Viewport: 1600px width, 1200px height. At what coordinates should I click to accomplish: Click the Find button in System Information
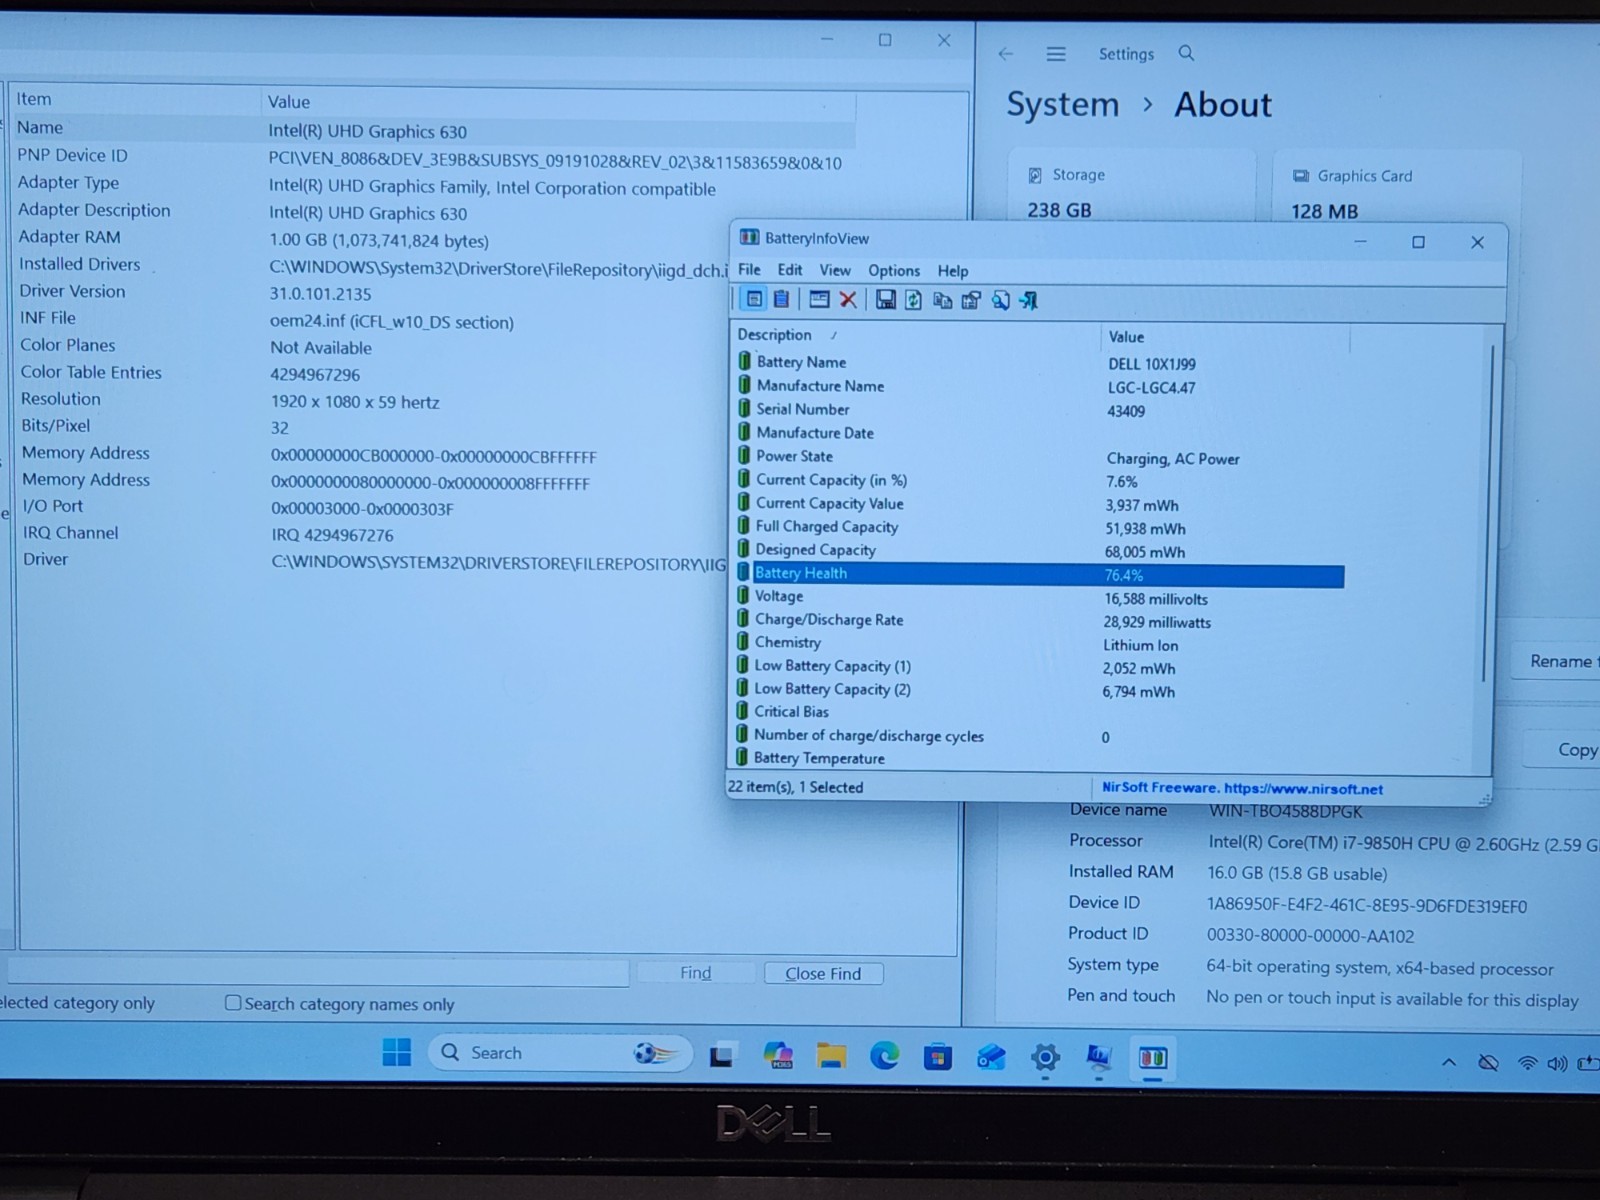pos(695,972)
